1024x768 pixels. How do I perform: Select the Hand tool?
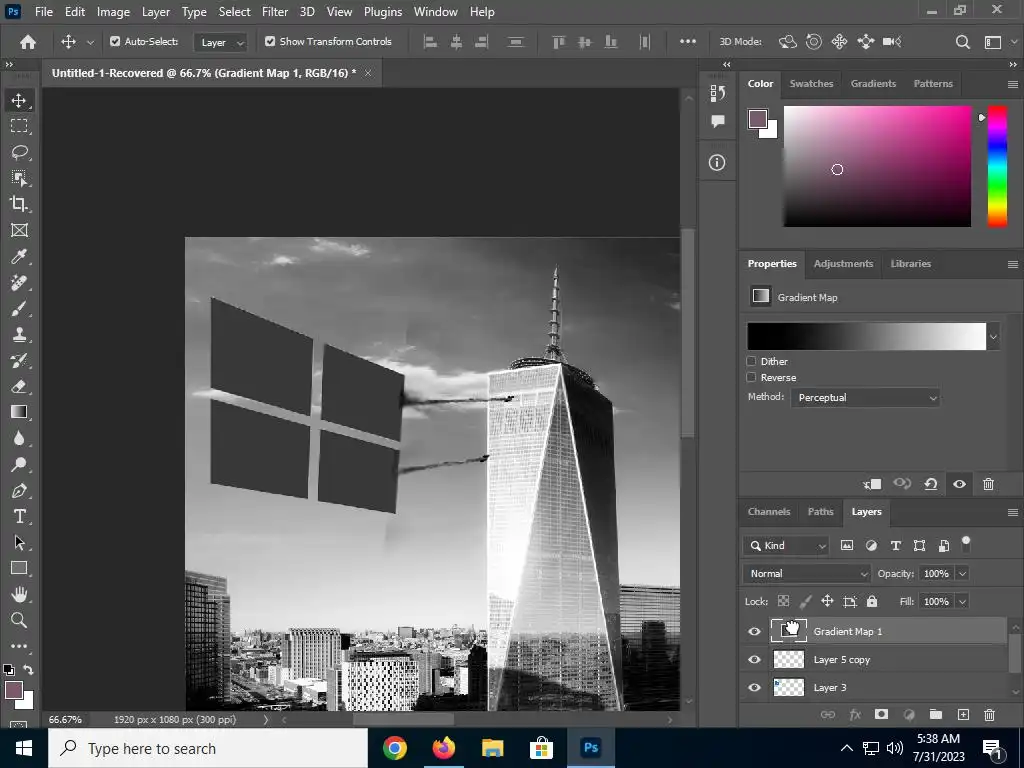[19, 594]
